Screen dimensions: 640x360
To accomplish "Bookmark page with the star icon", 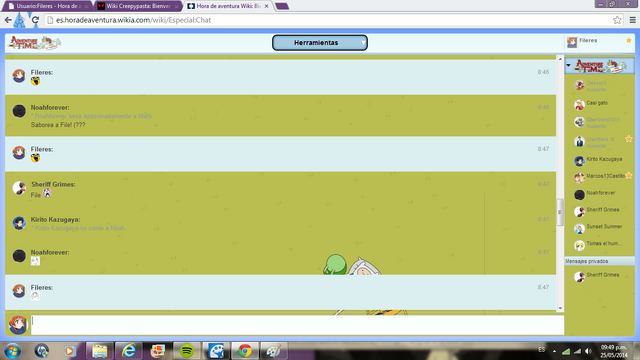I will pos(617,20).
